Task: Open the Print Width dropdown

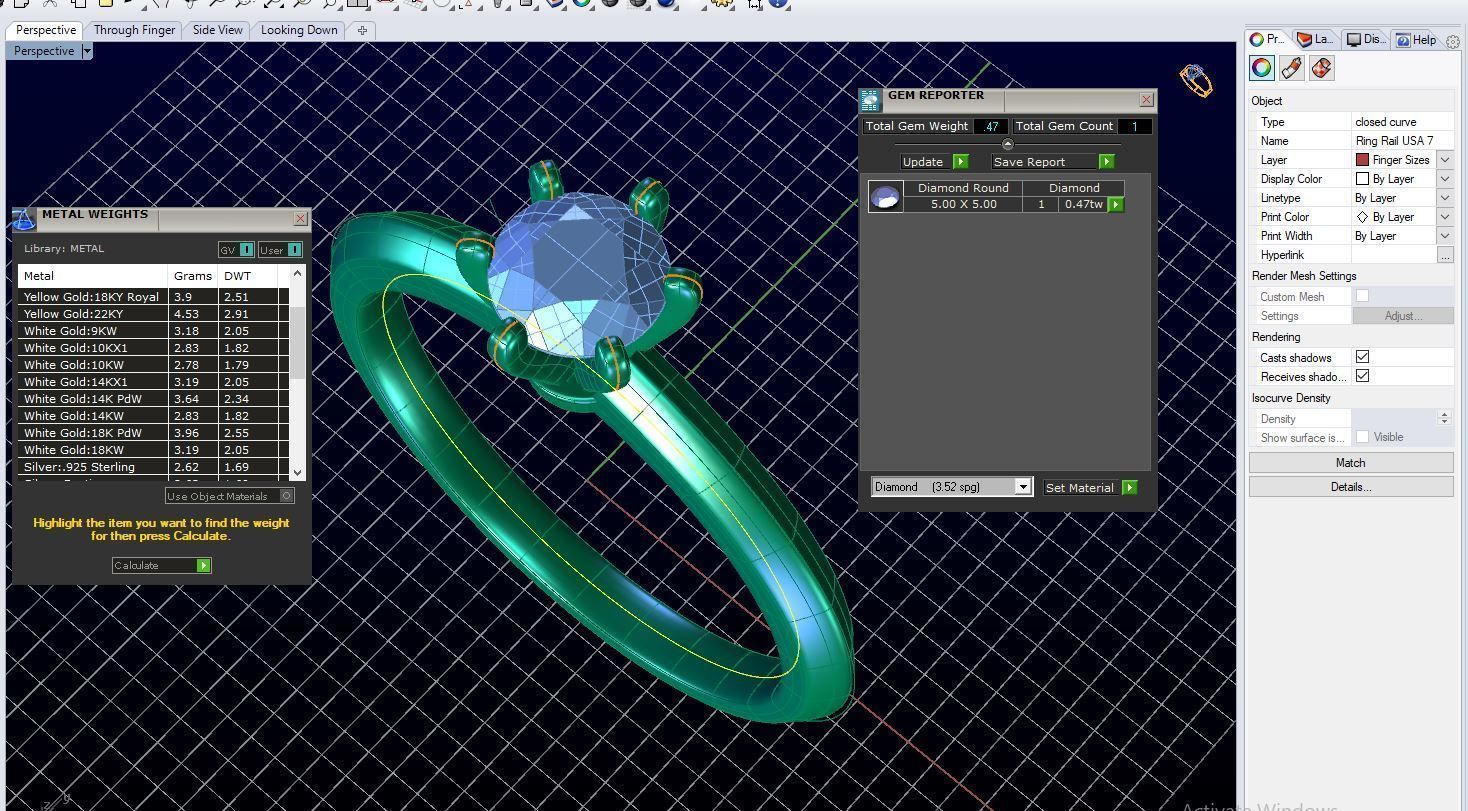Action: pos(1445,236)
